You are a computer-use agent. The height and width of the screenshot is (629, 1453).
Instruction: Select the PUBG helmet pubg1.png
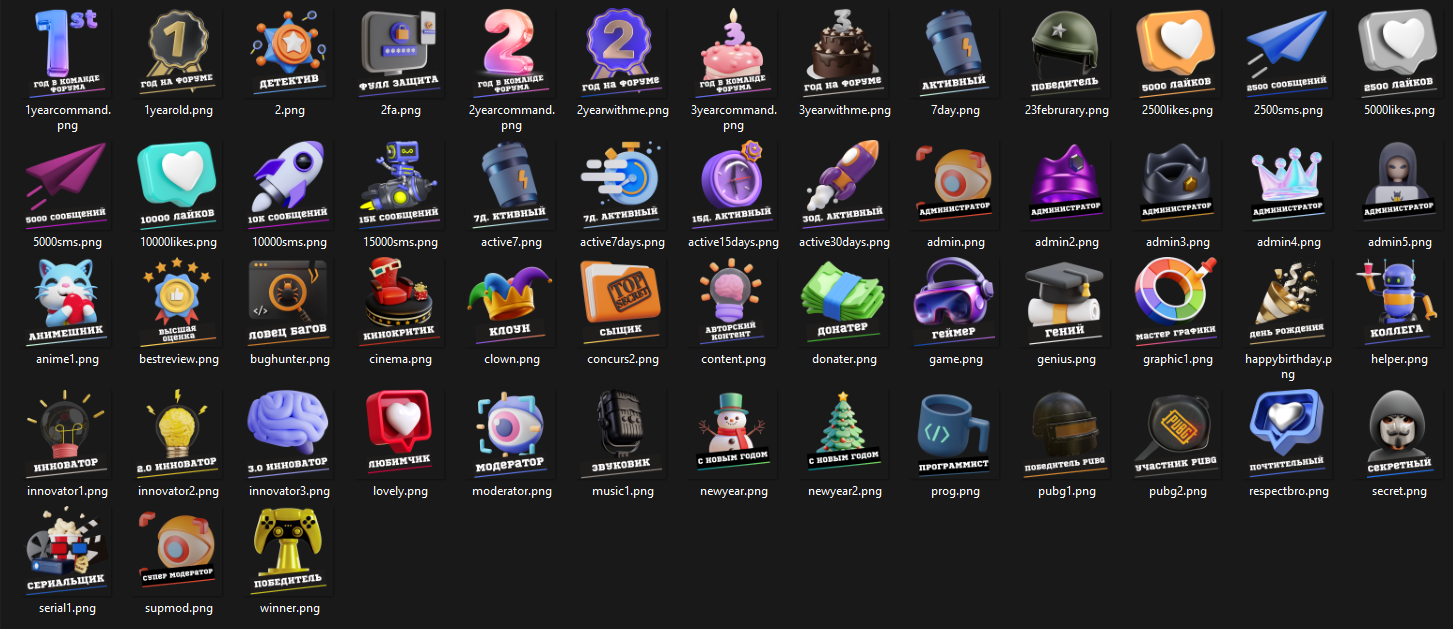coord(1067,434)
